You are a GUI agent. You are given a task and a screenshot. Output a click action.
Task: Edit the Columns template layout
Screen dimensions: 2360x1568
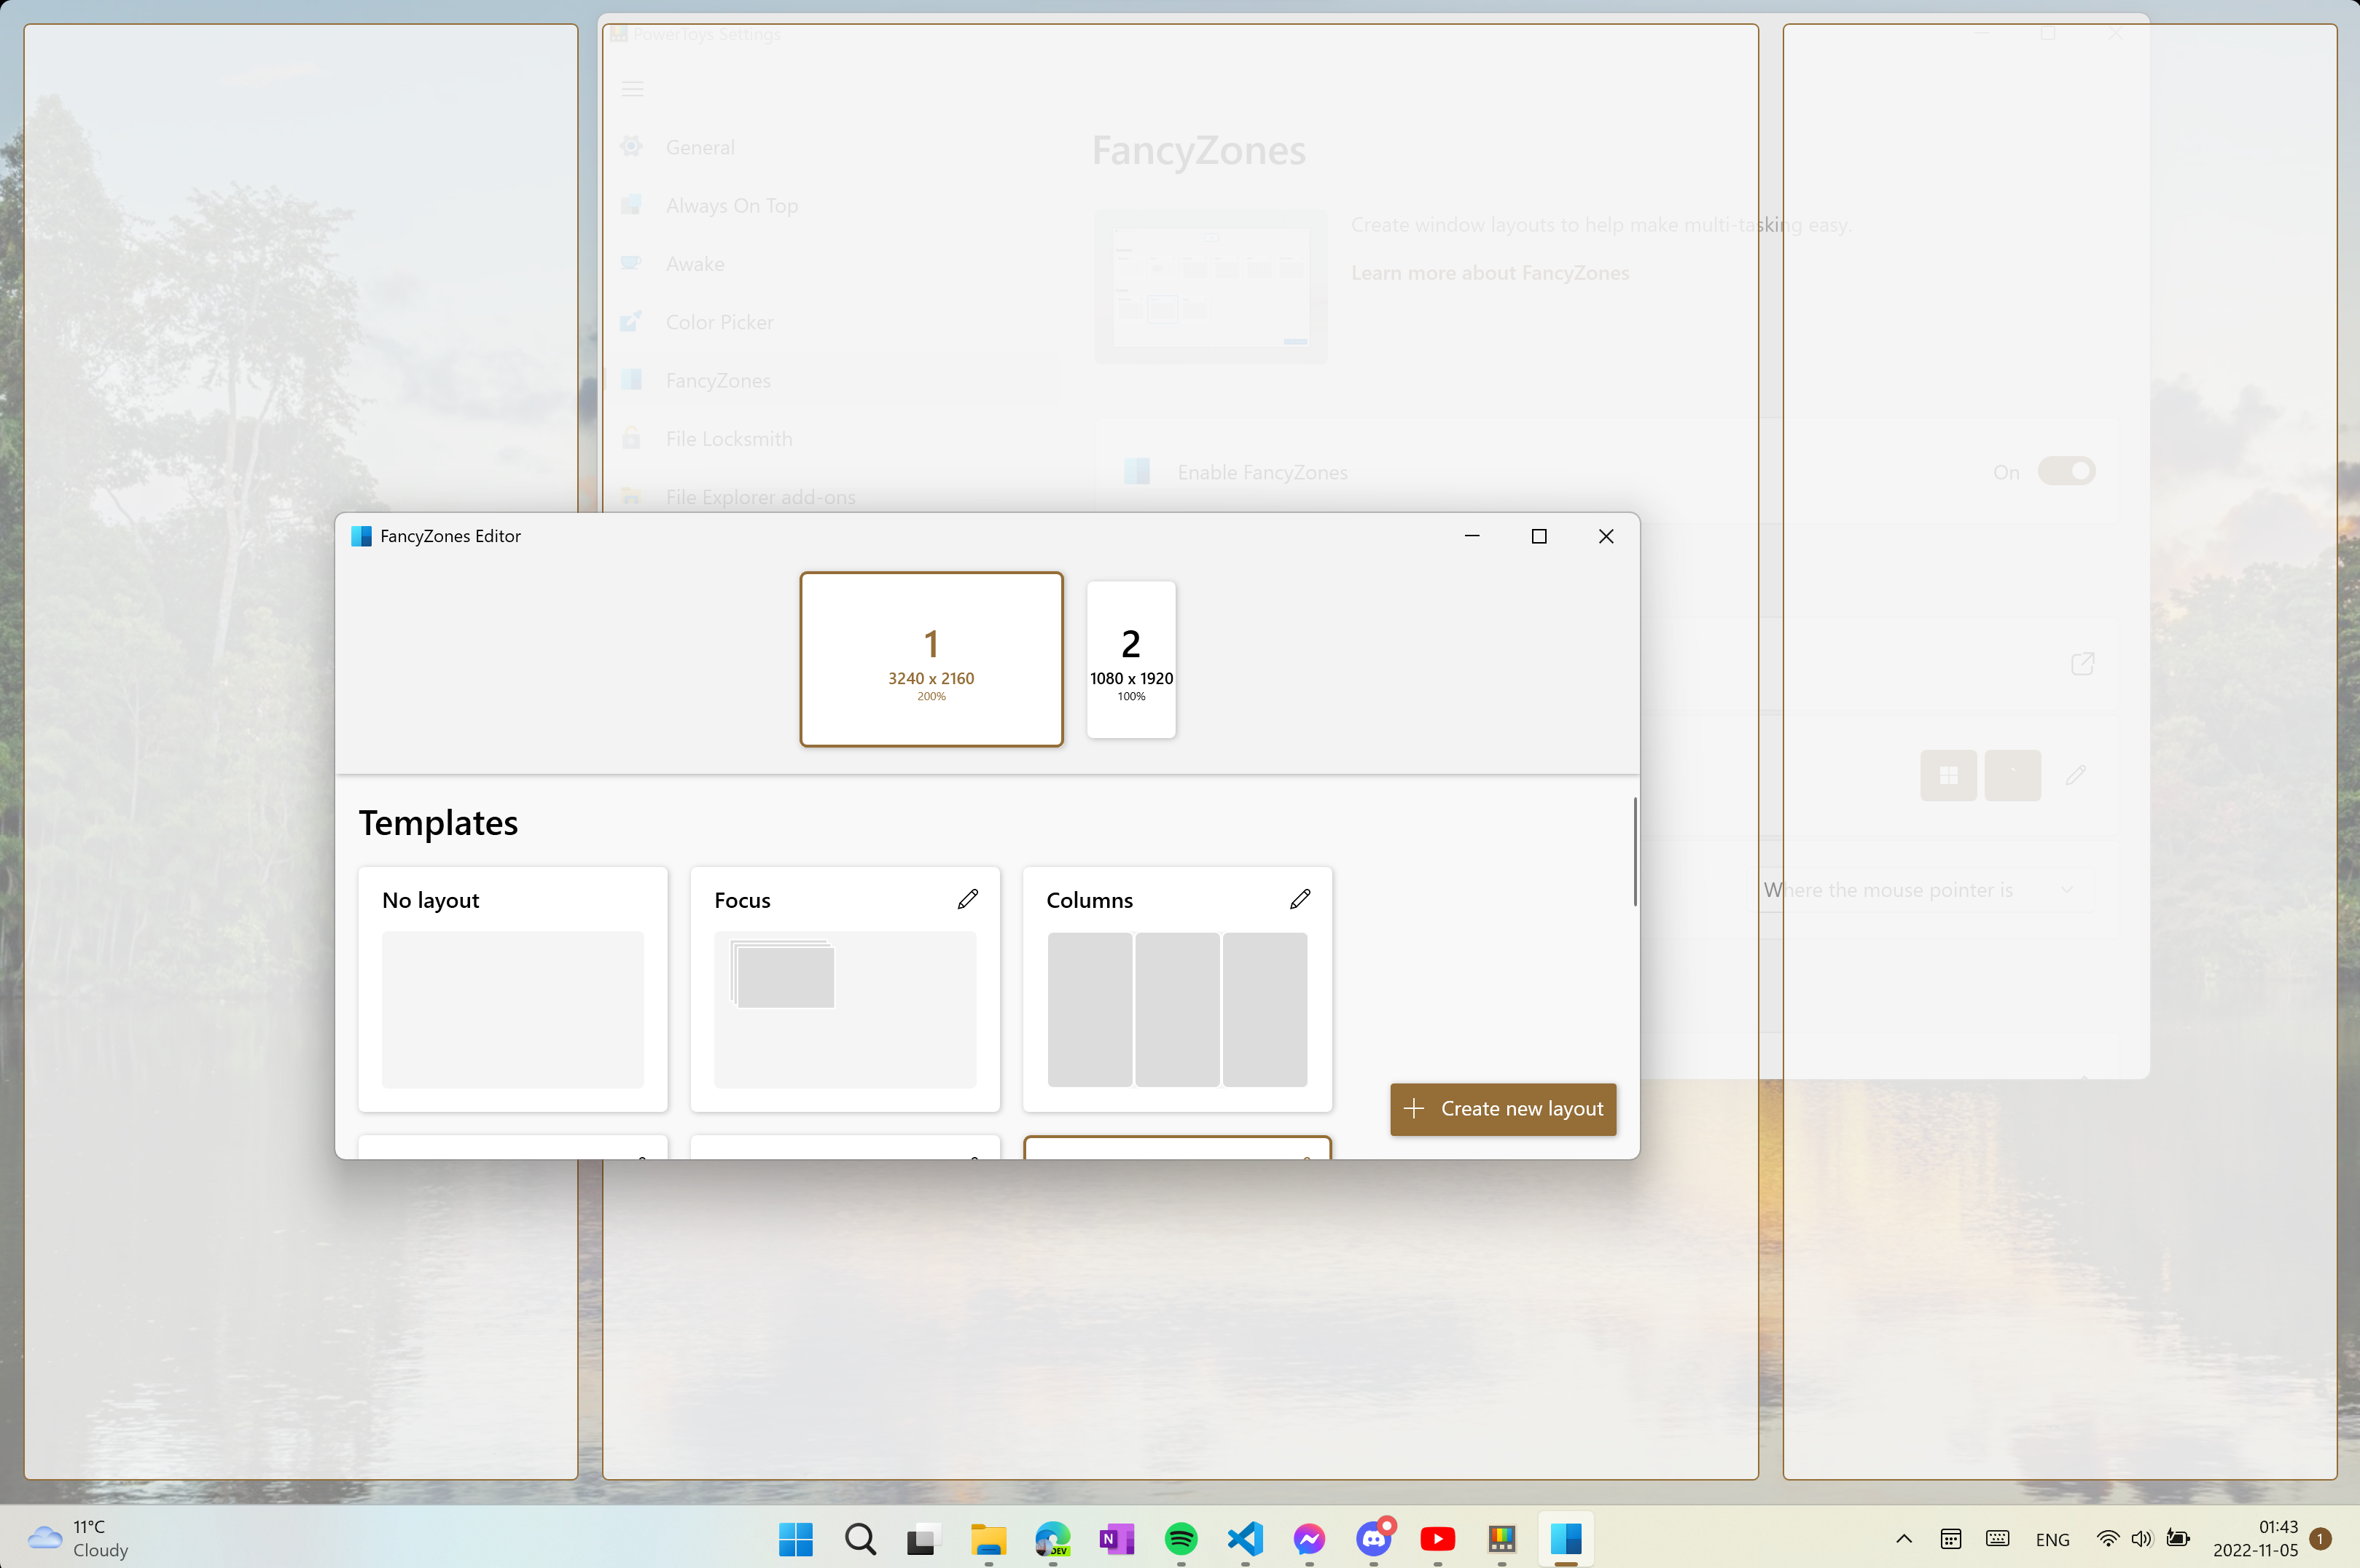(1299, 899)
